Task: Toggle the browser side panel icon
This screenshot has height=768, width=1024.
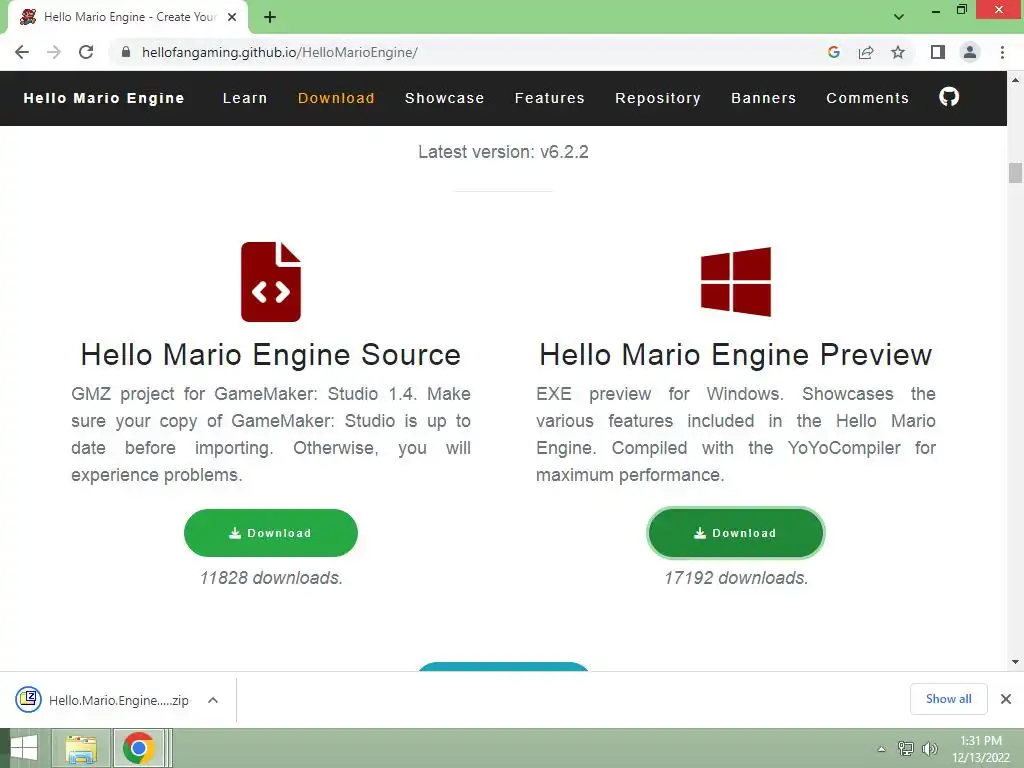Action: 938,52
